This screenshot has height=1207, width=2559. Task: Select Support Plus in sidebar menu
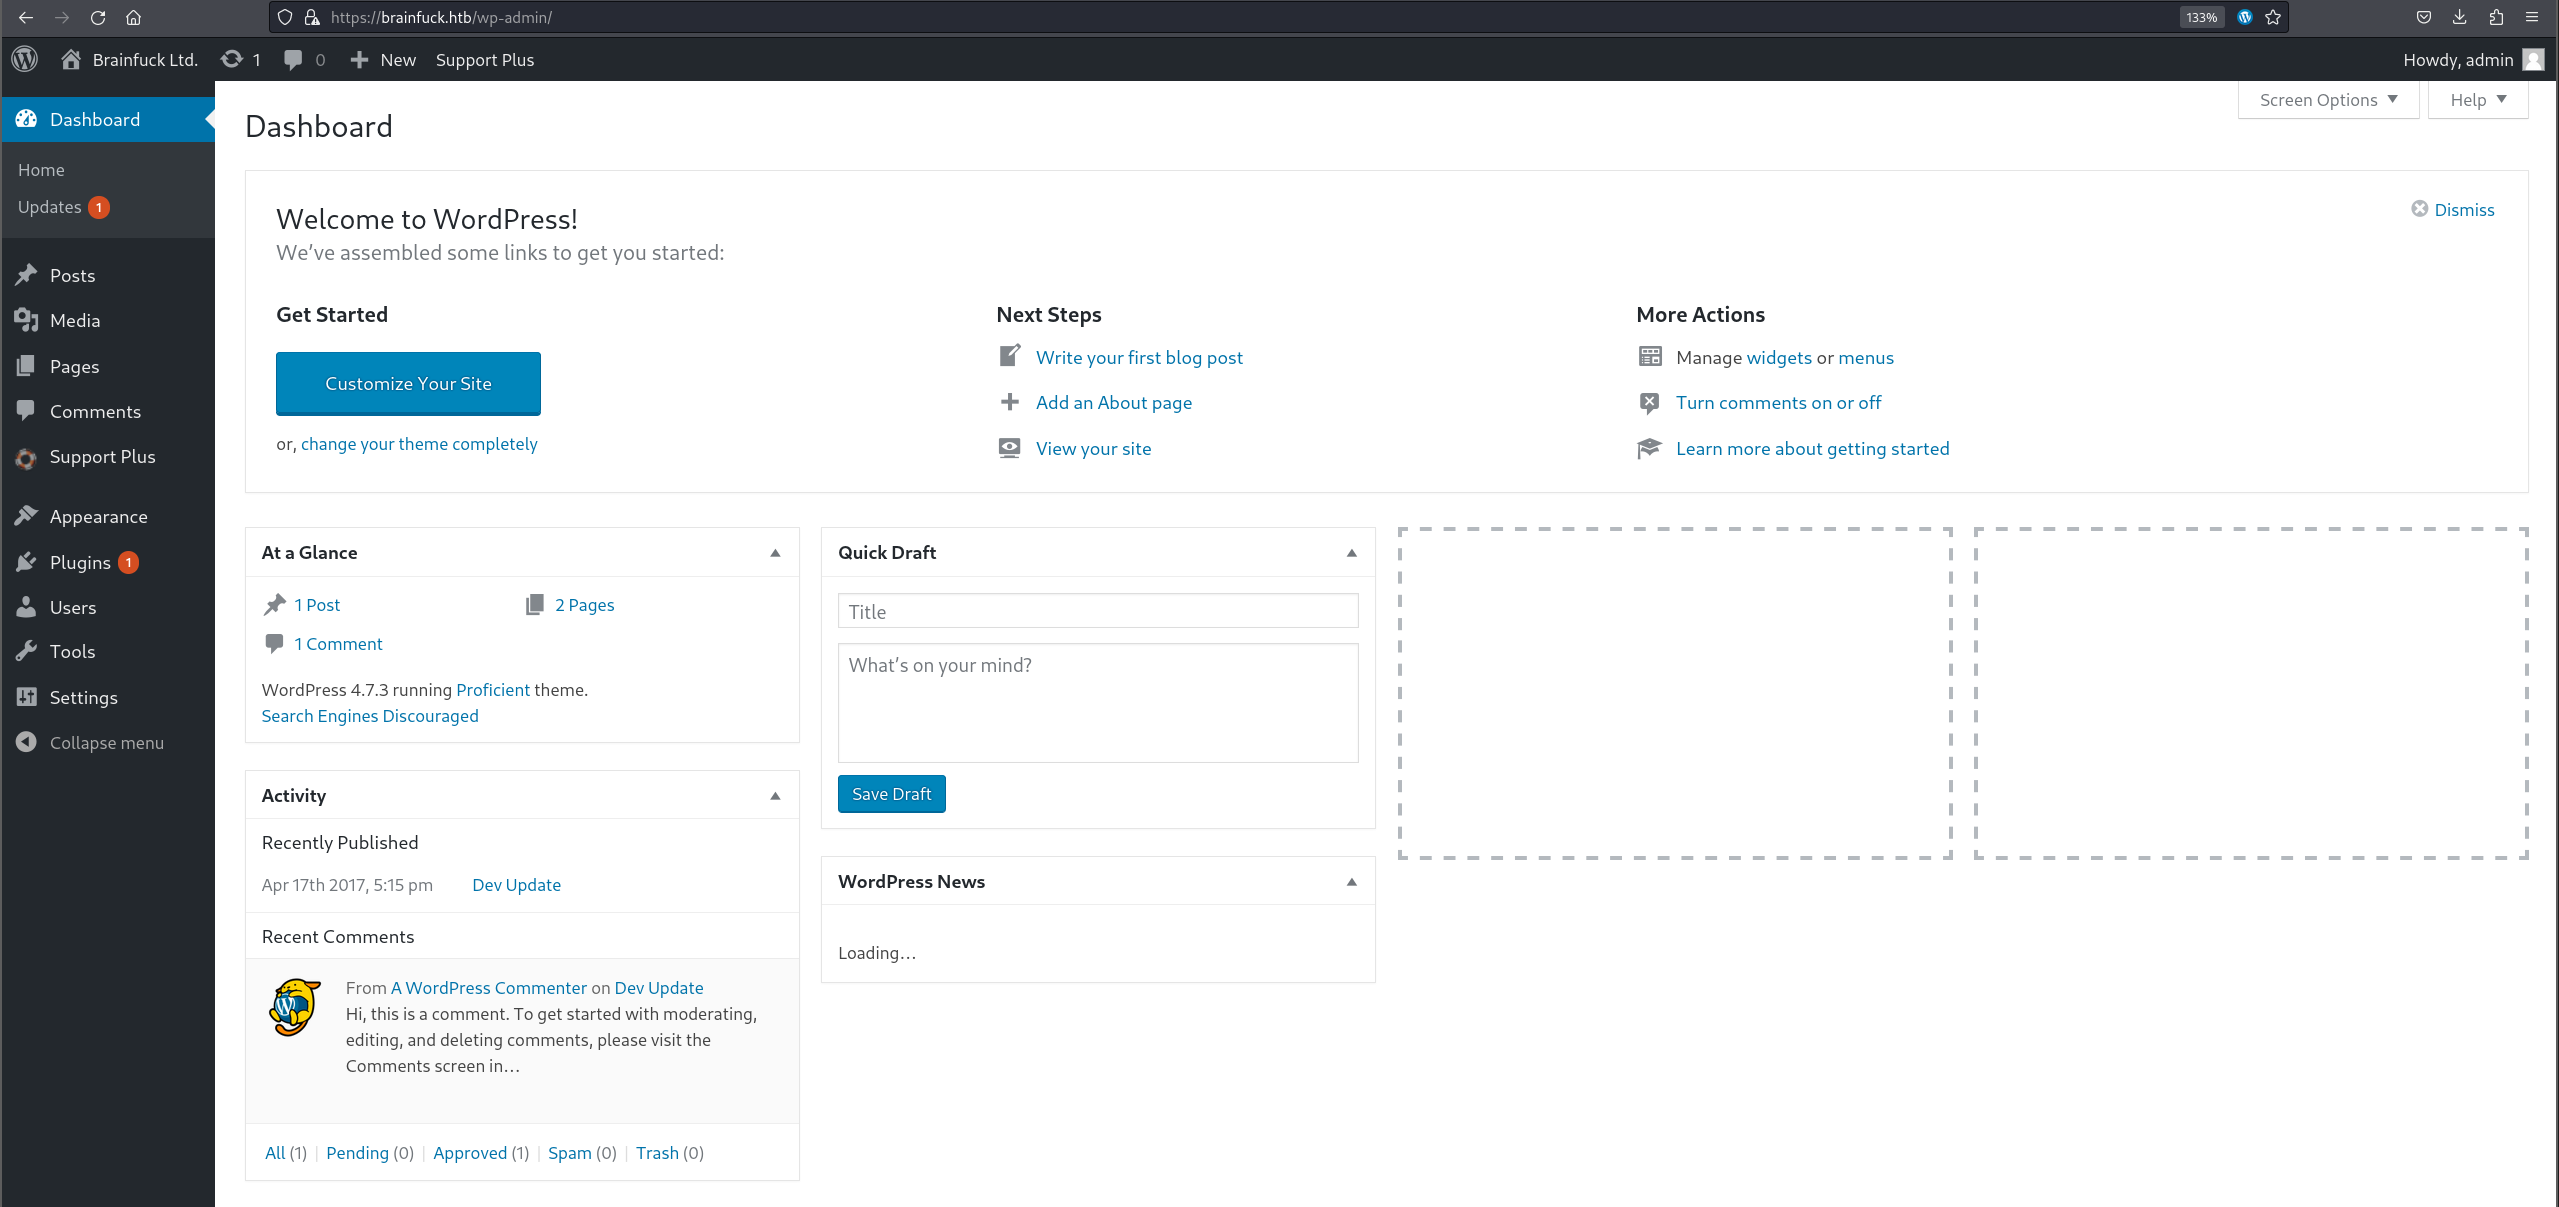(102, 457)
